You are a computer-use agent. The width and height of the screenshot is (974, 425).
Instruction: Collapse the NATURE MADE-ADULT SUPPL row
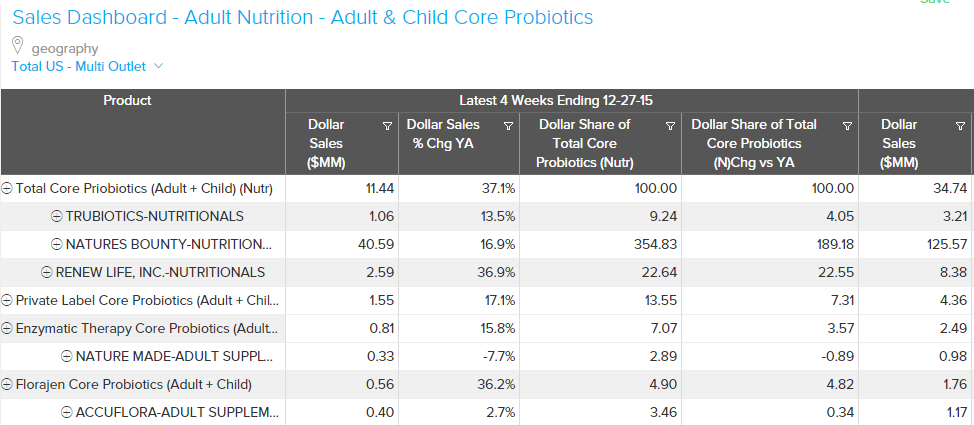67,356
